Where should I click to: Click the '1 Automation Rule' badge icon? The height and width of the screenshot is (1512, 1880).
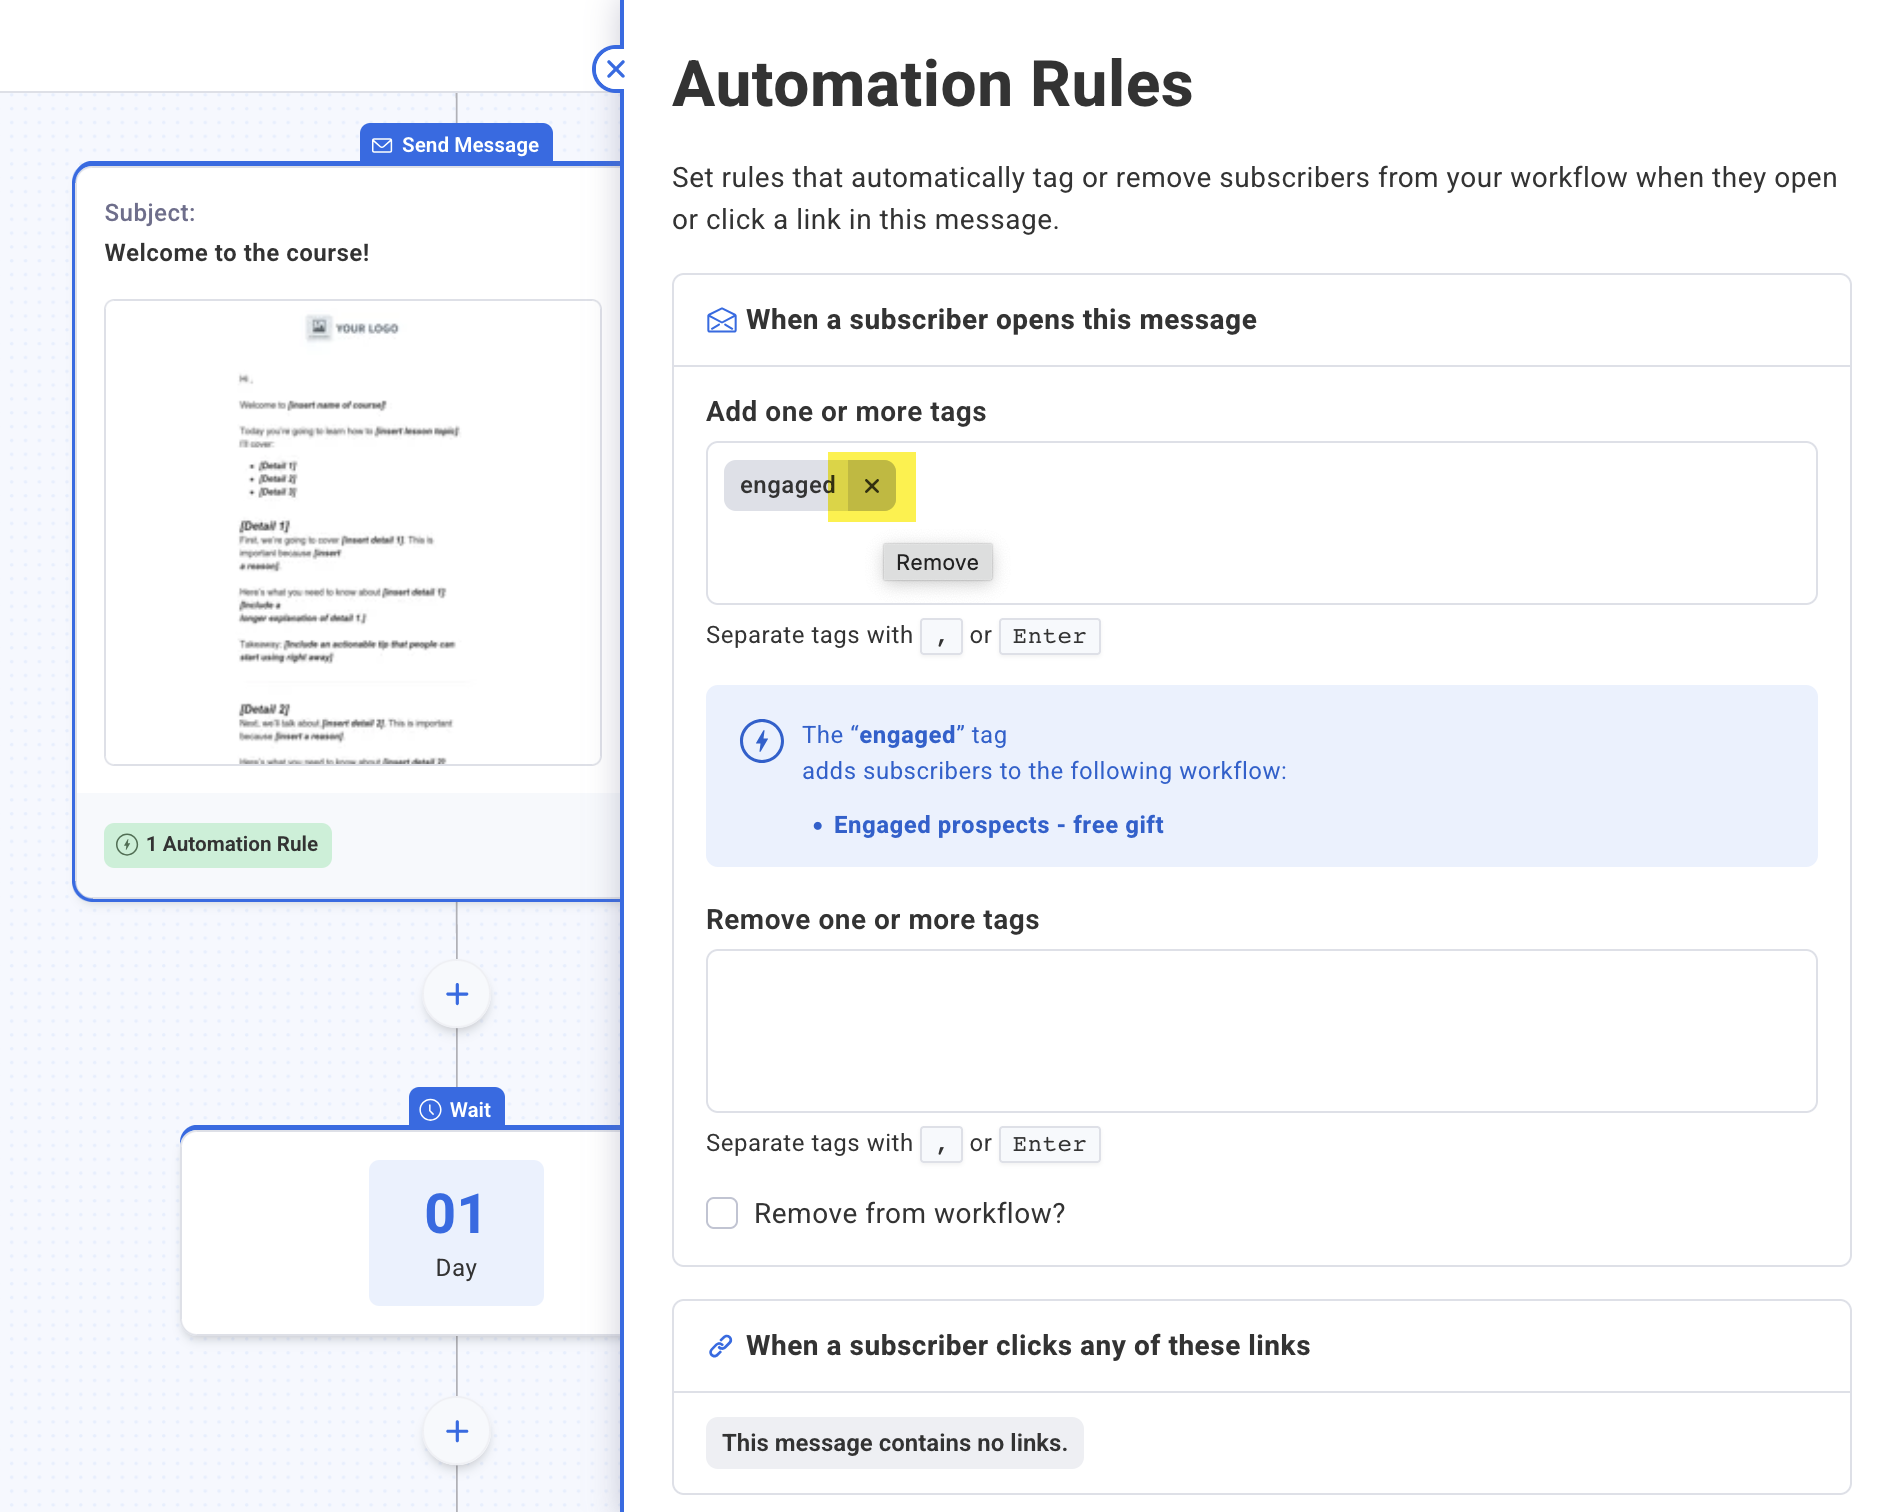128,845
